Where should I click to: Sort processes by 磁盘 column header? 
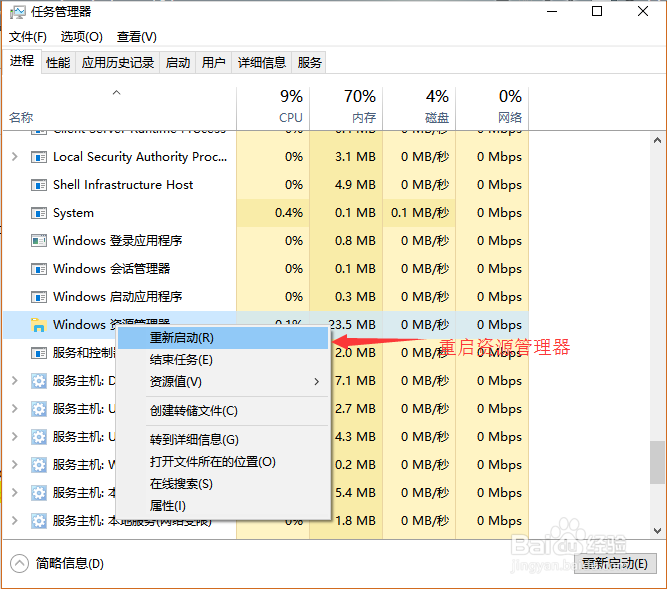(419, 108)
